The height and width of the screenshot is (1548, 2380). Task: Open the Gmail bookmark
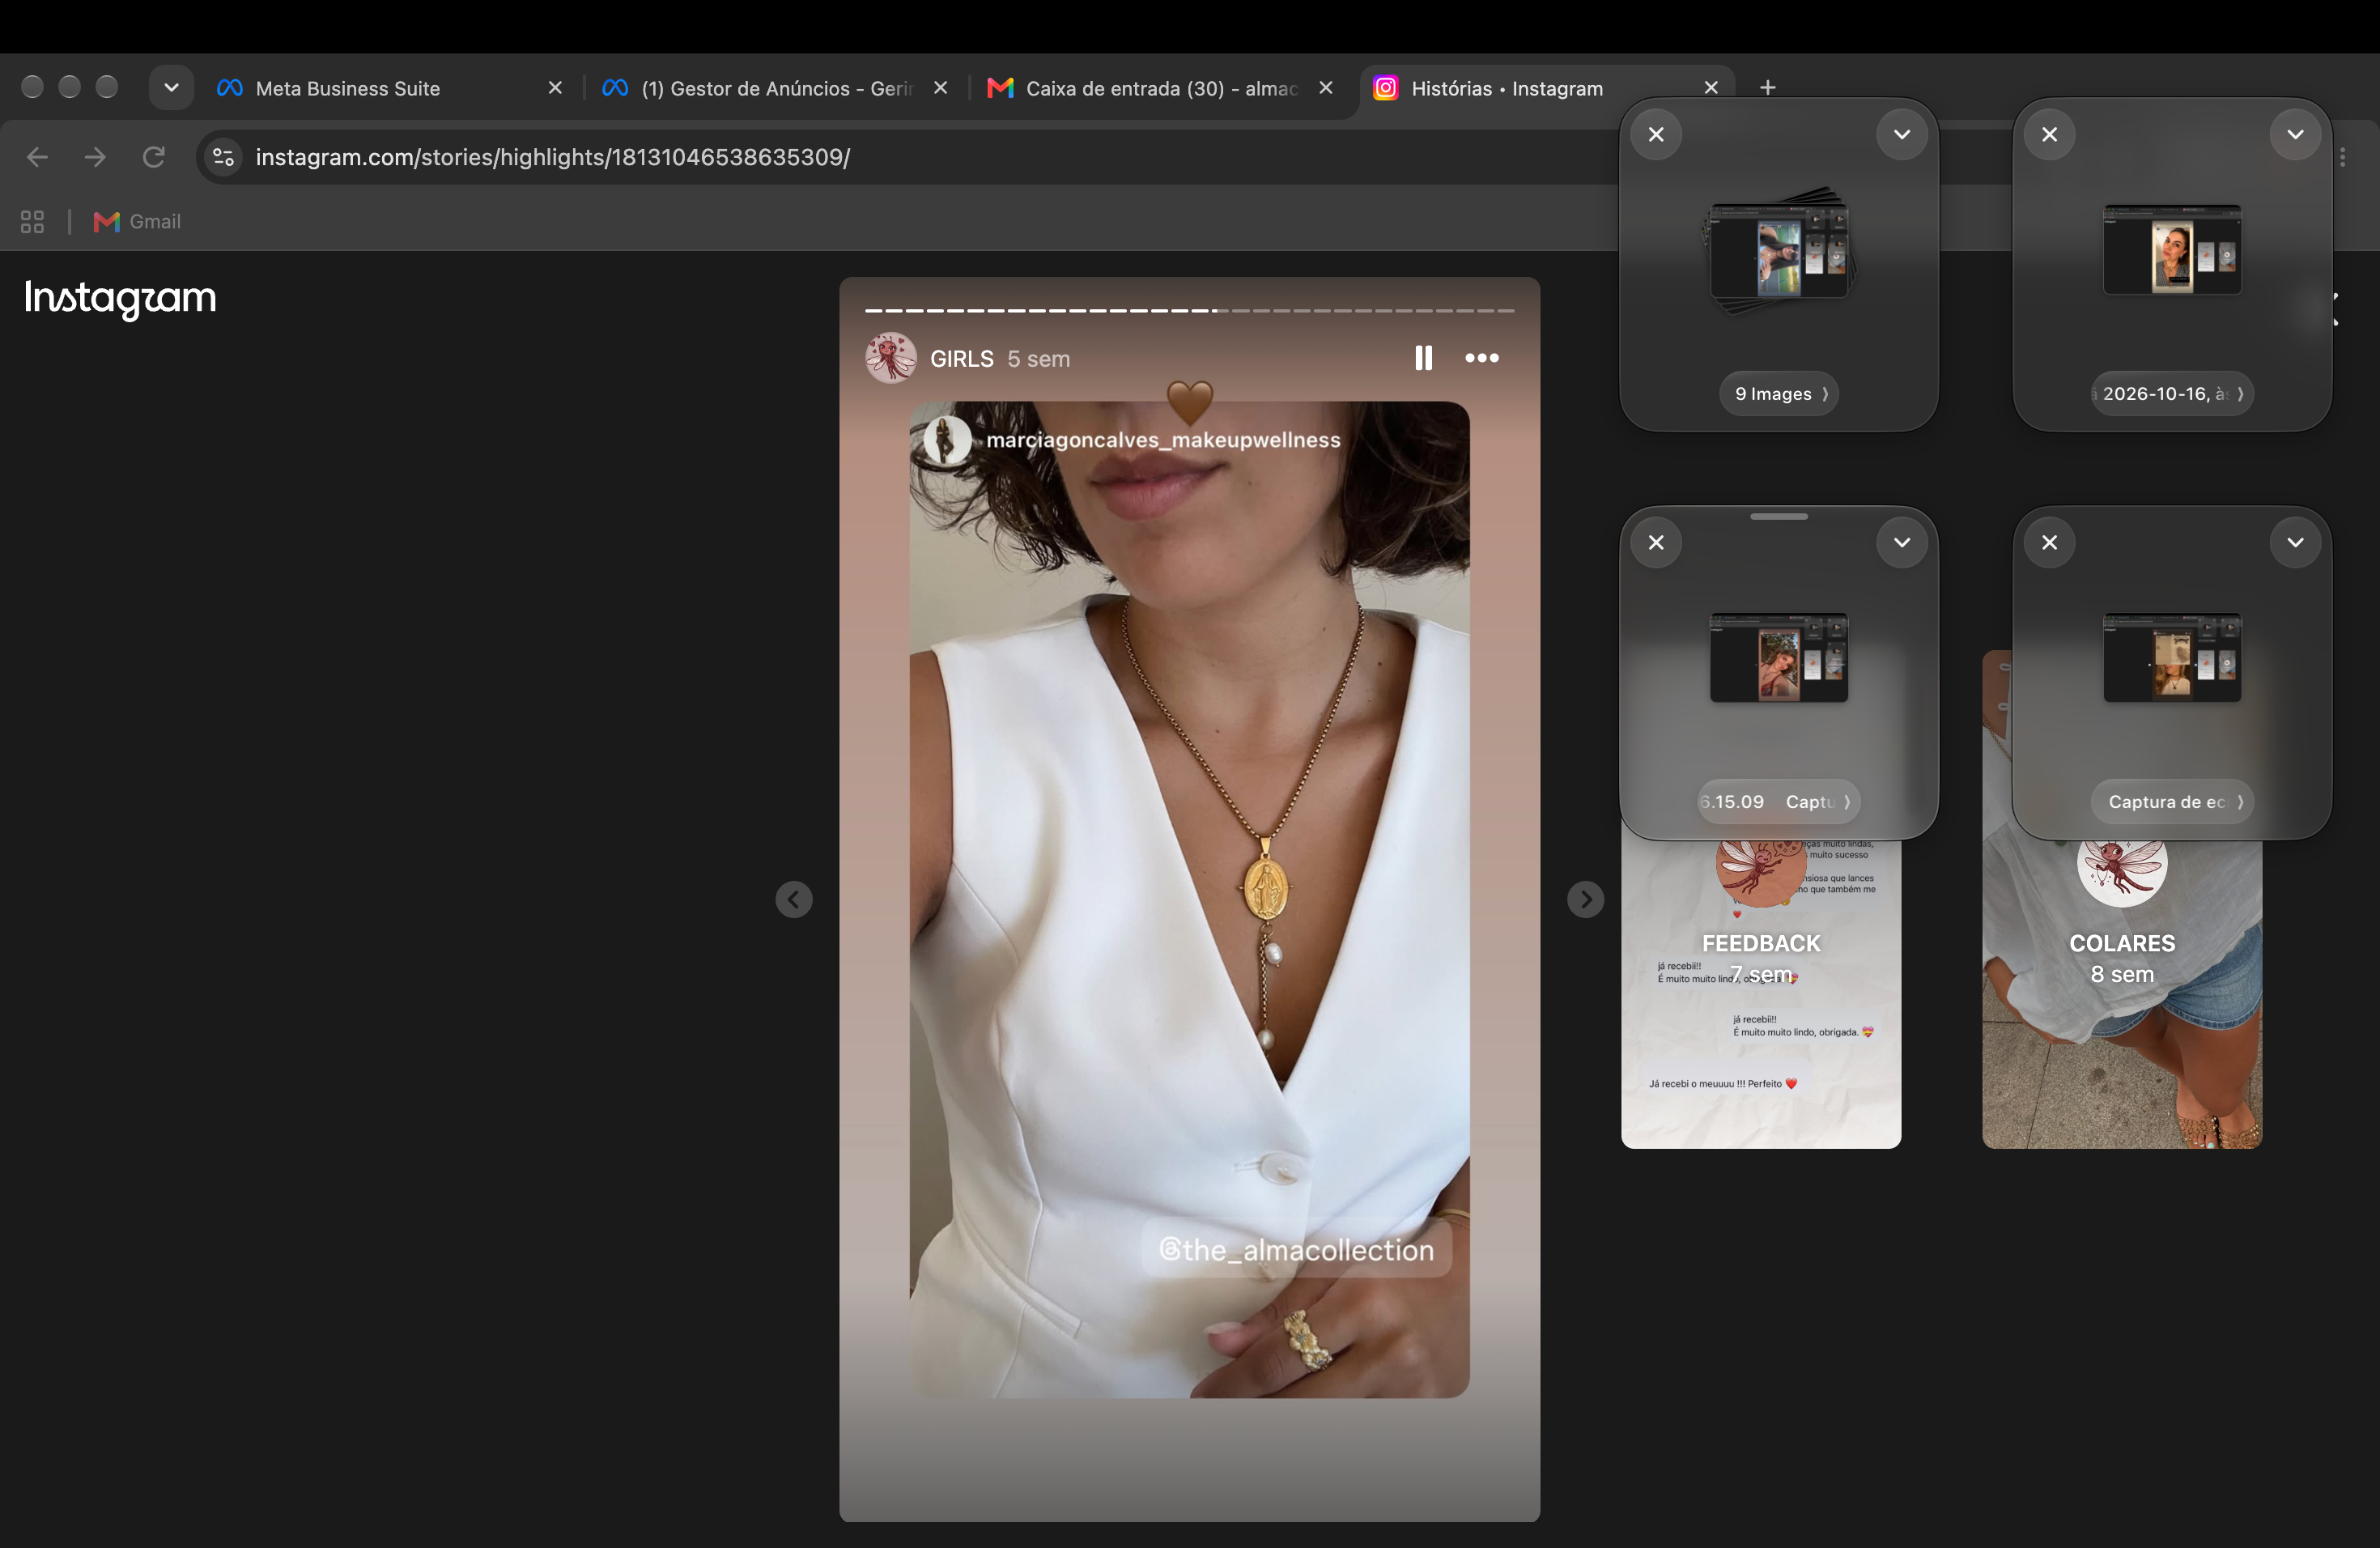137,222
